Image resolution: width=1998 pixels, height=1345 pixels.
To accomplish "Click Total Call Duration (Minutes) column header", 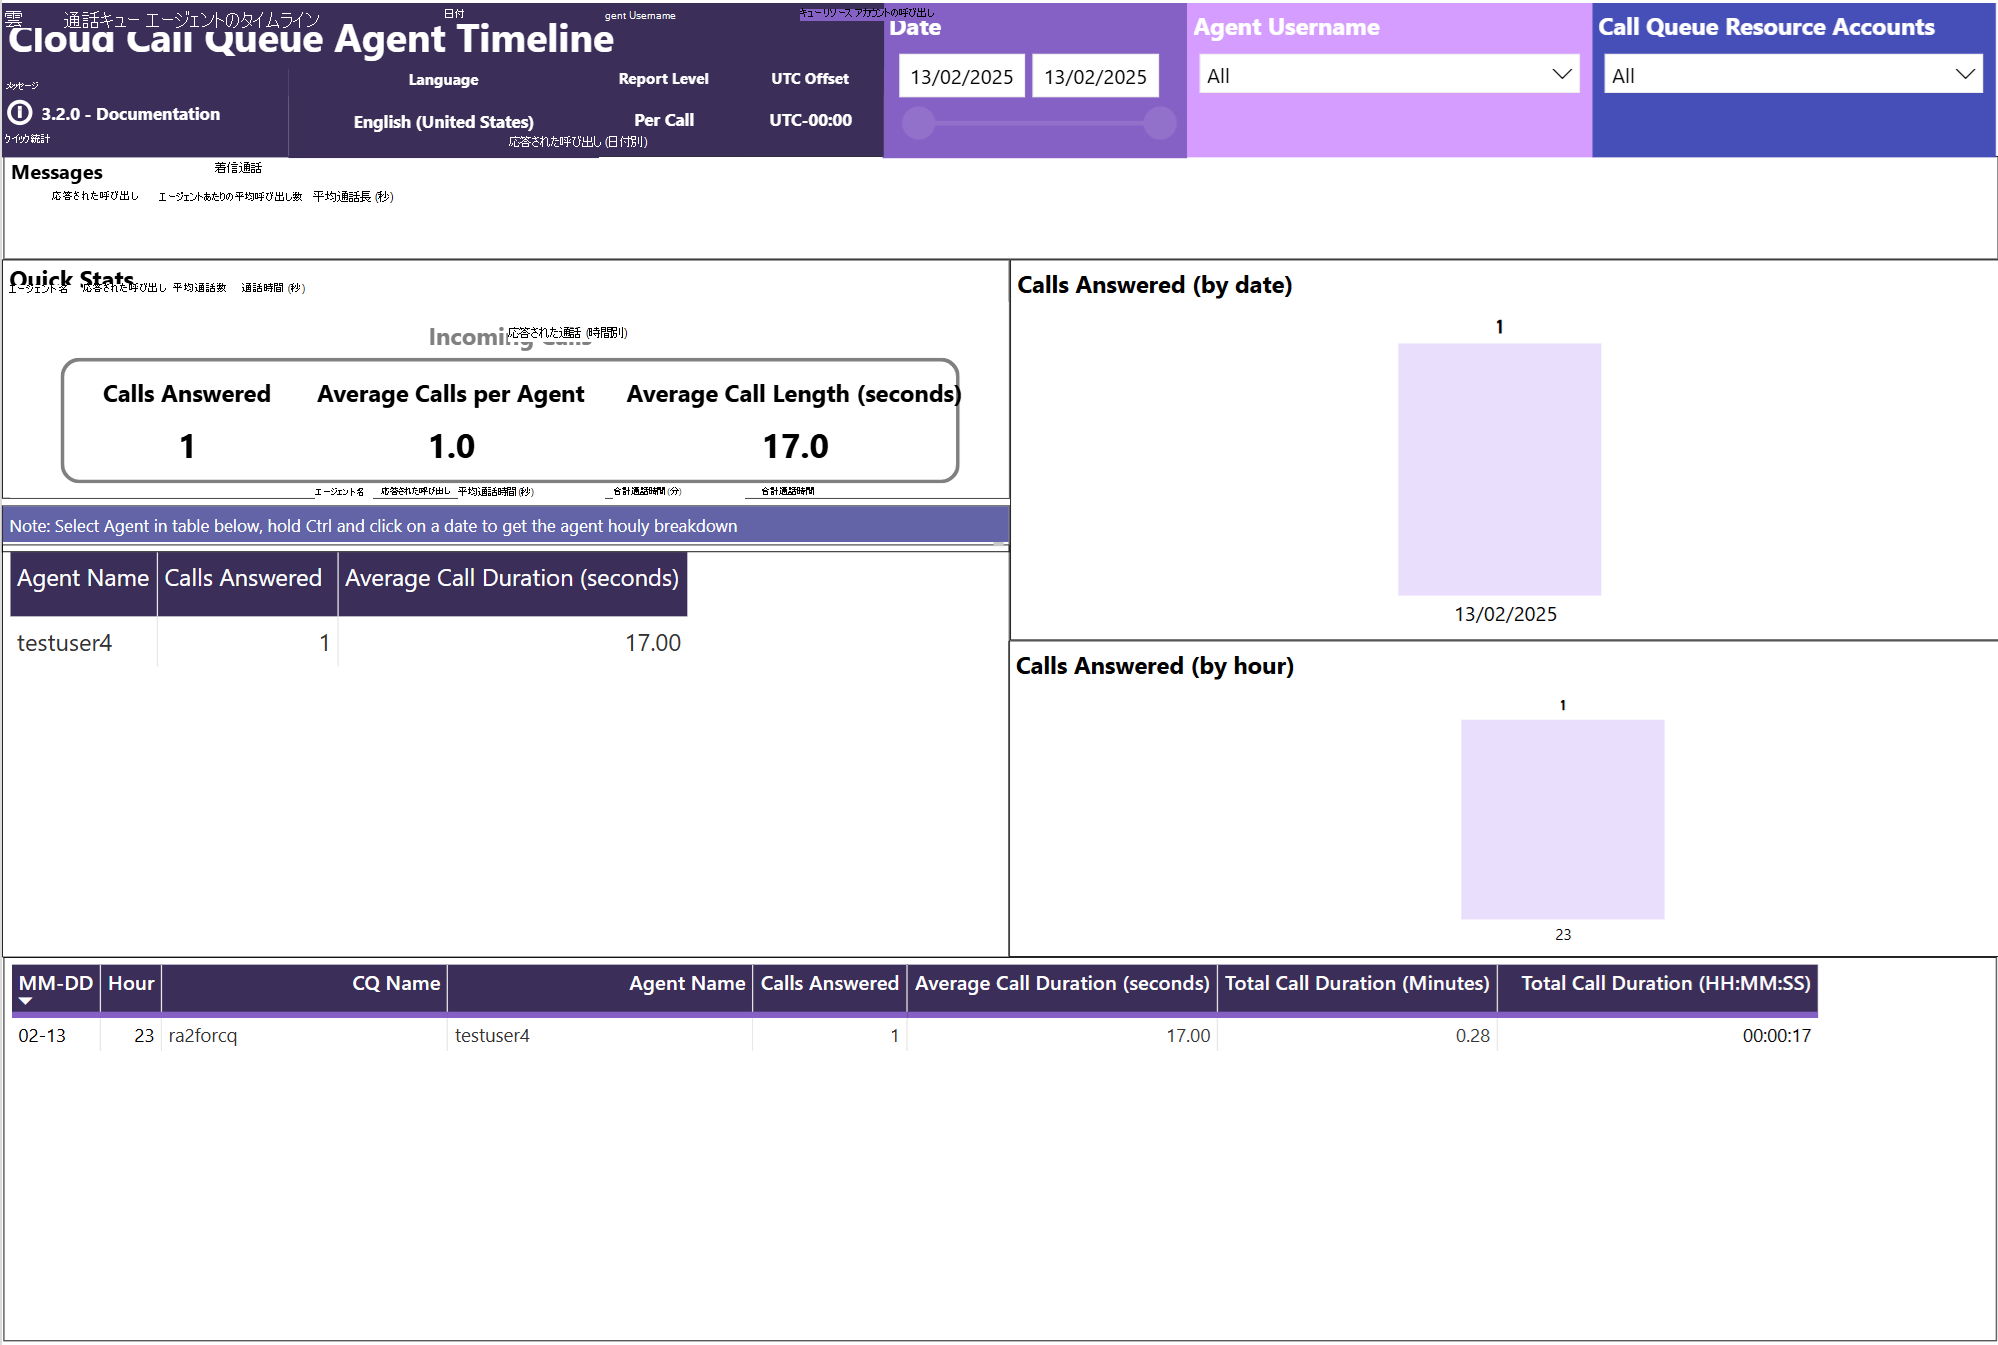I will click(1356, 984).
